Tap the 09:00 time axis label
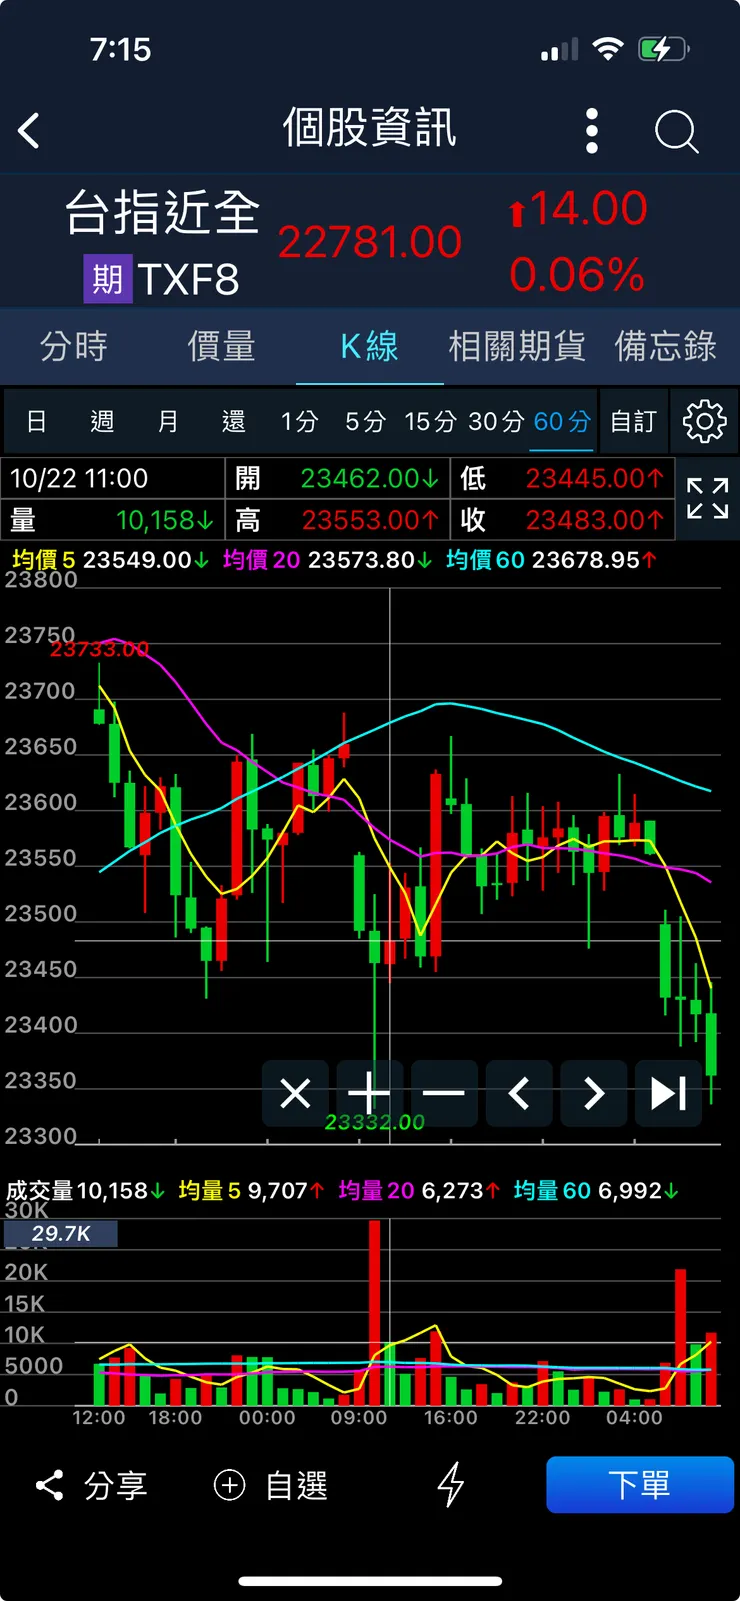 click(x=358, y=1417)
